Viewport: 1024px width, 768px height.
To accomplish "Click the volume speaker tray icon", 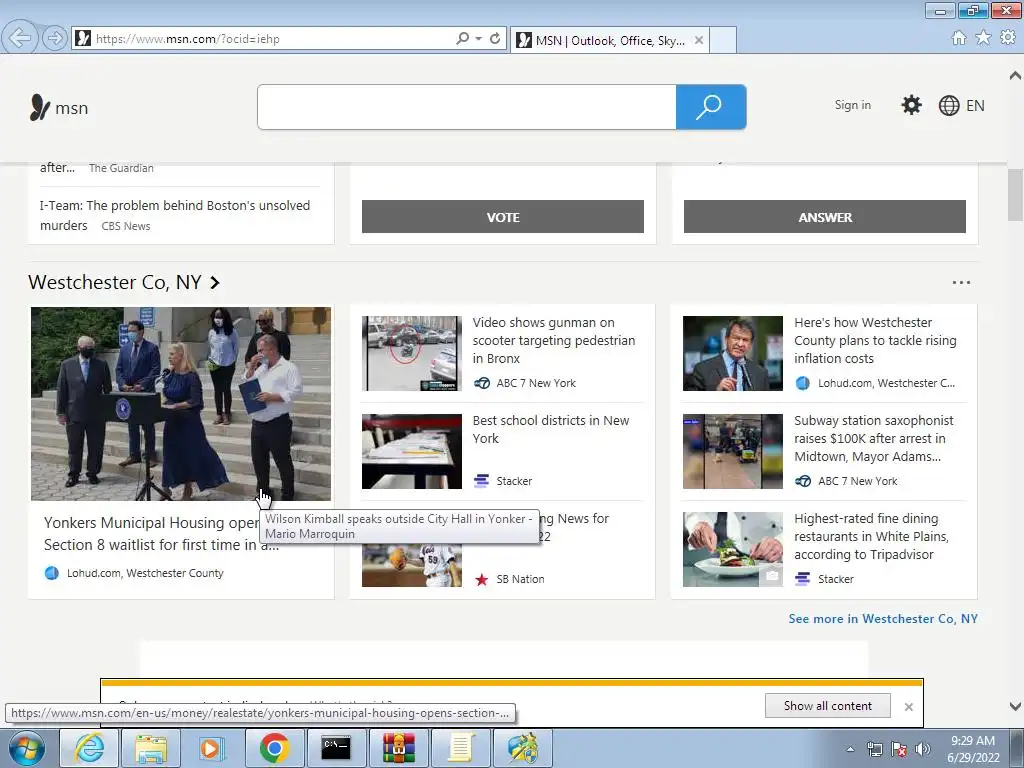I will (x=923, y=749).
